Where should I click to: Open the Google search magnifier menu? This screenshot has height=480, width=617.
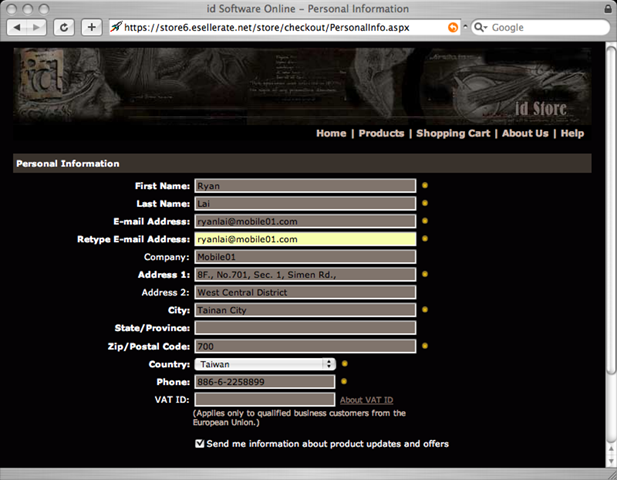point(480,27)
